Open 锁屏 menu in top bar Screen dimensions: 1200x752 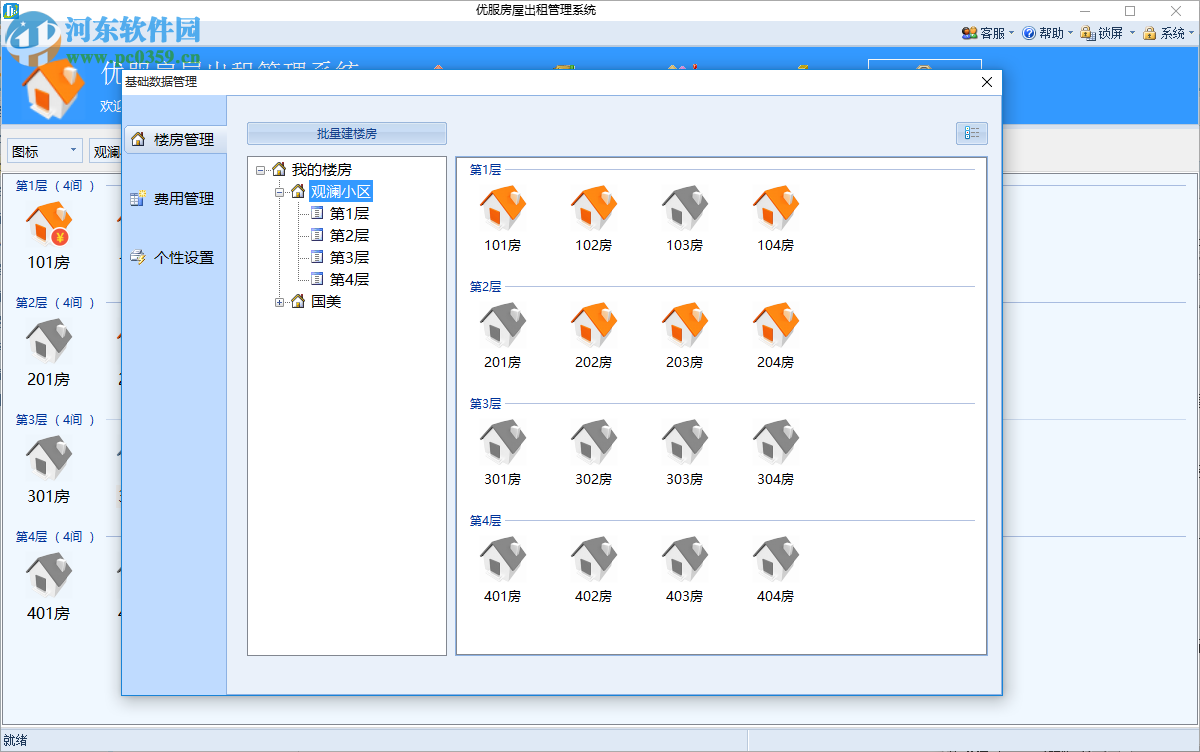(1107, 33)
